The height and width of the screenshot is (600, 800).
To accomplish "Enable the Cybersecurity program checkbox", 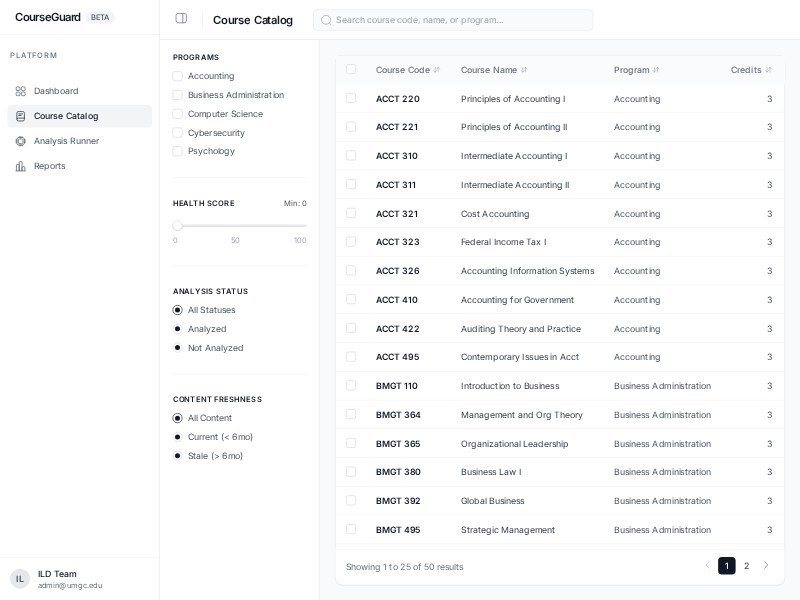I will pyautogui.click(x=177, y=133).
